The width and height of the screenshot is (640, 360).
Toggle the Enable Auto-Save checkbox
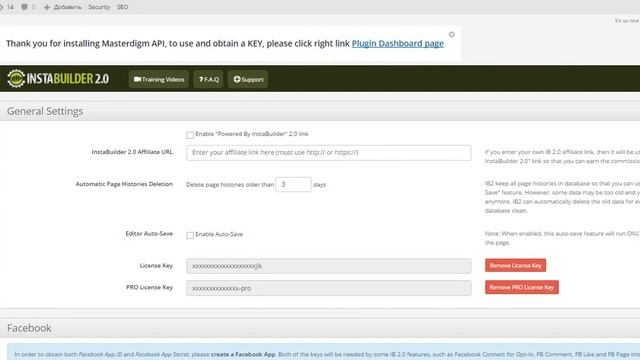(x=190, y=235)
